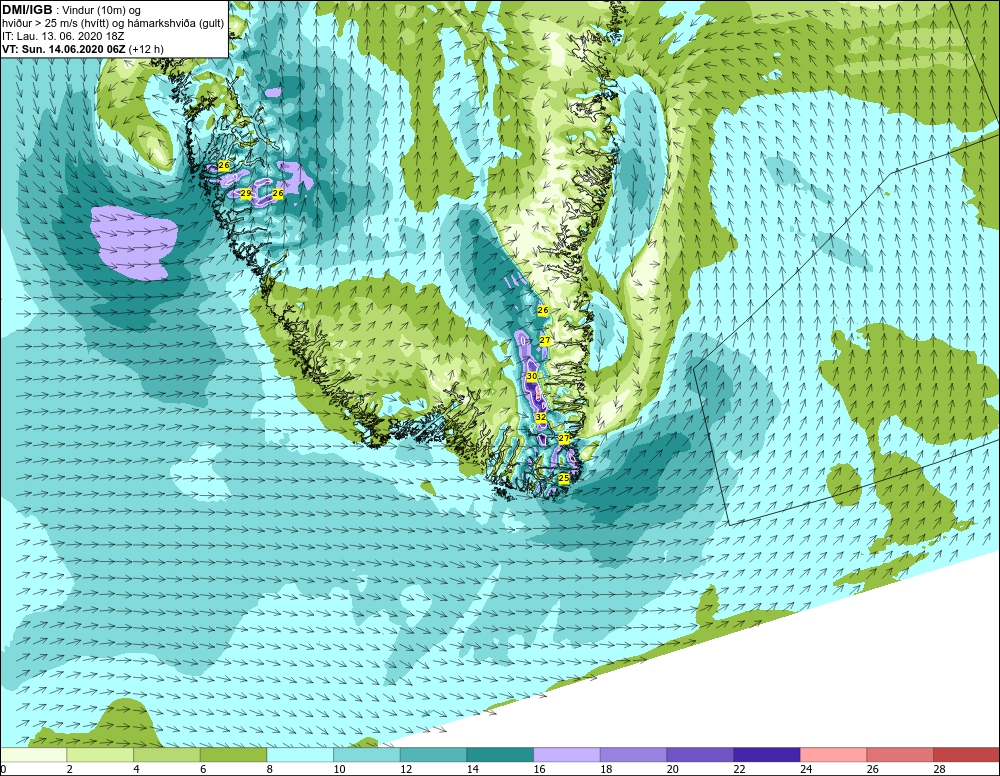1000x776 pixels.
Task: Click the 'IT: Lau. 13. 06. 2020 18Z' line
Action: tap(62, 36)
